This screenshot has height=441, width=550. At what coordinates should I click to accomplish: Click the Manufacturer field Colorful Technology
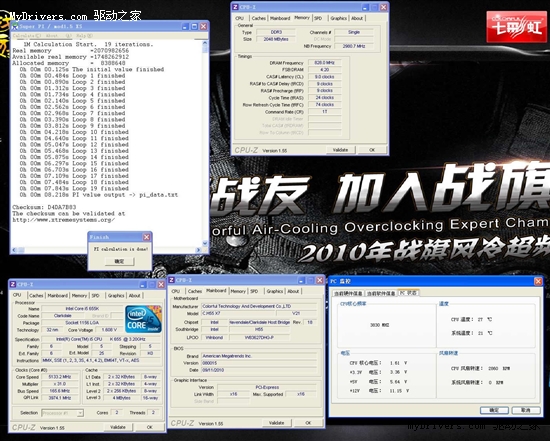(259, 306)
